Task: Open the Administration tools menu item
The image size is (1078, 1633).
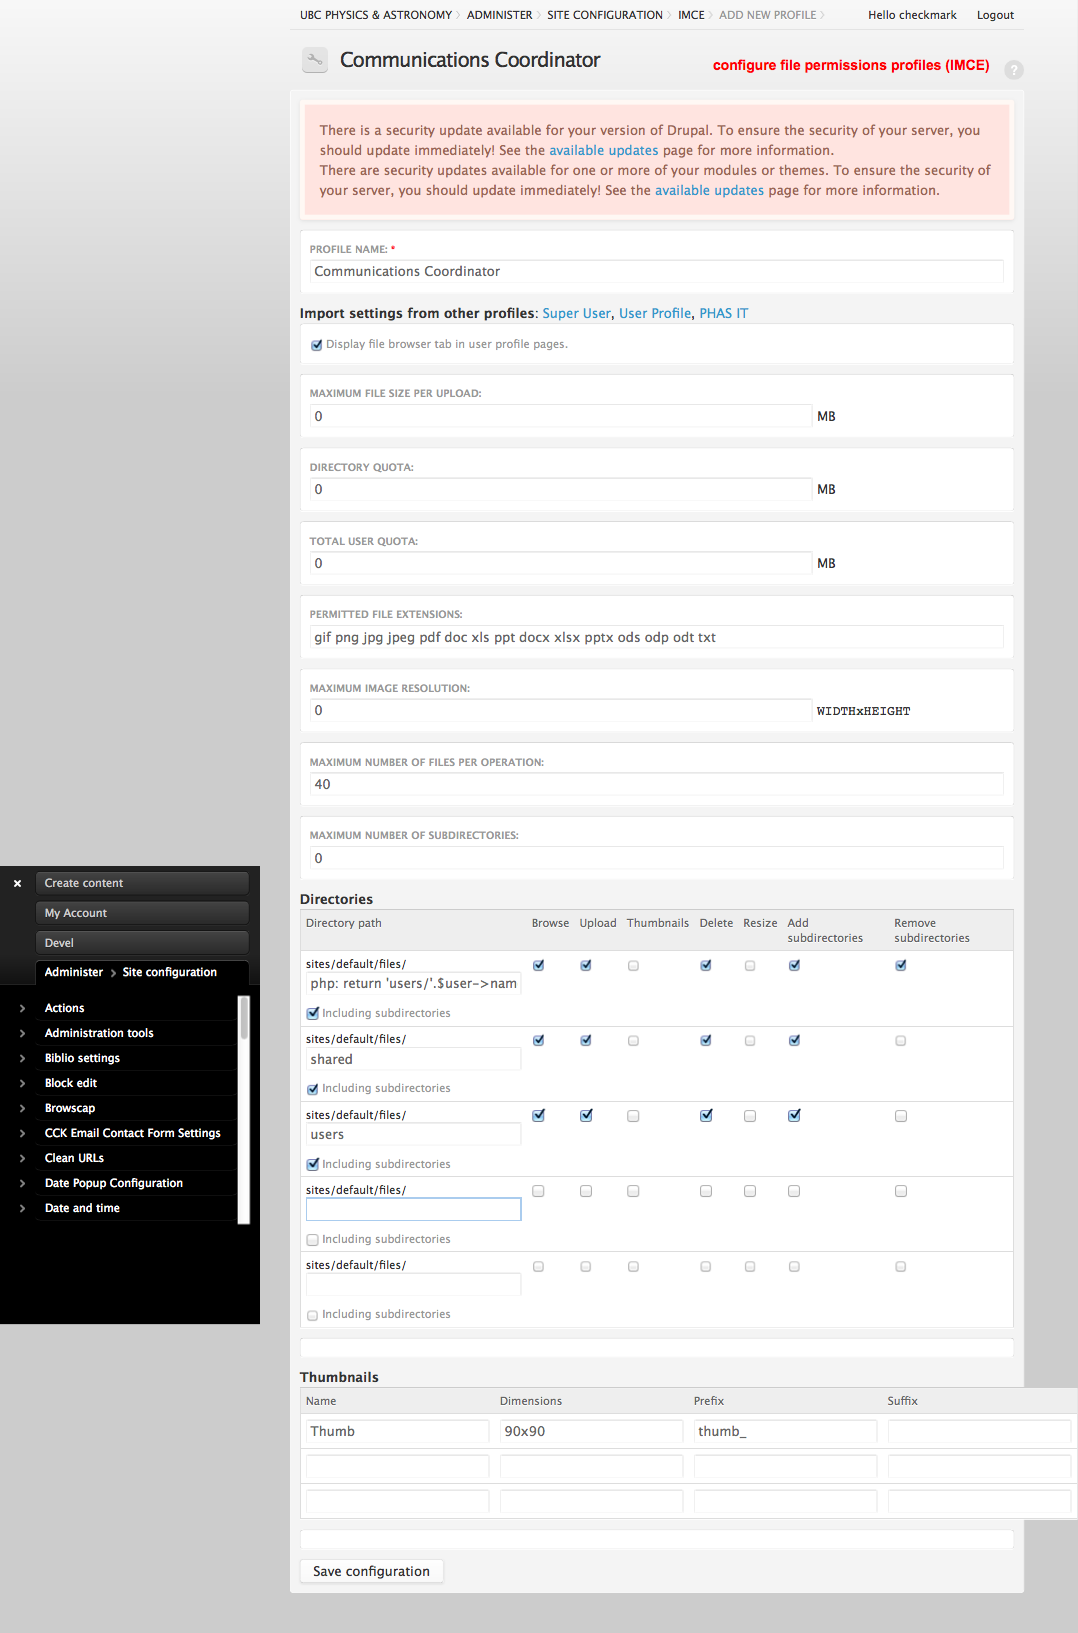Action: coord(99,1033)
